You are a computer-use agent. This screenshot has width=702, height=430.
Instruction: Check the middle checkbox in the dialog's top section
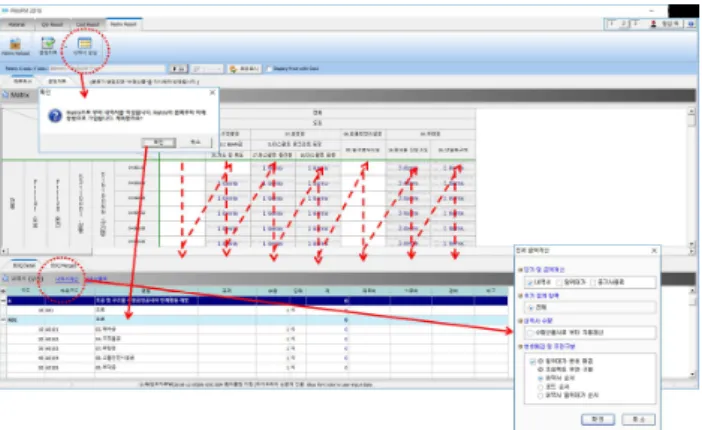pyautogui.click(x=559, y=282)
